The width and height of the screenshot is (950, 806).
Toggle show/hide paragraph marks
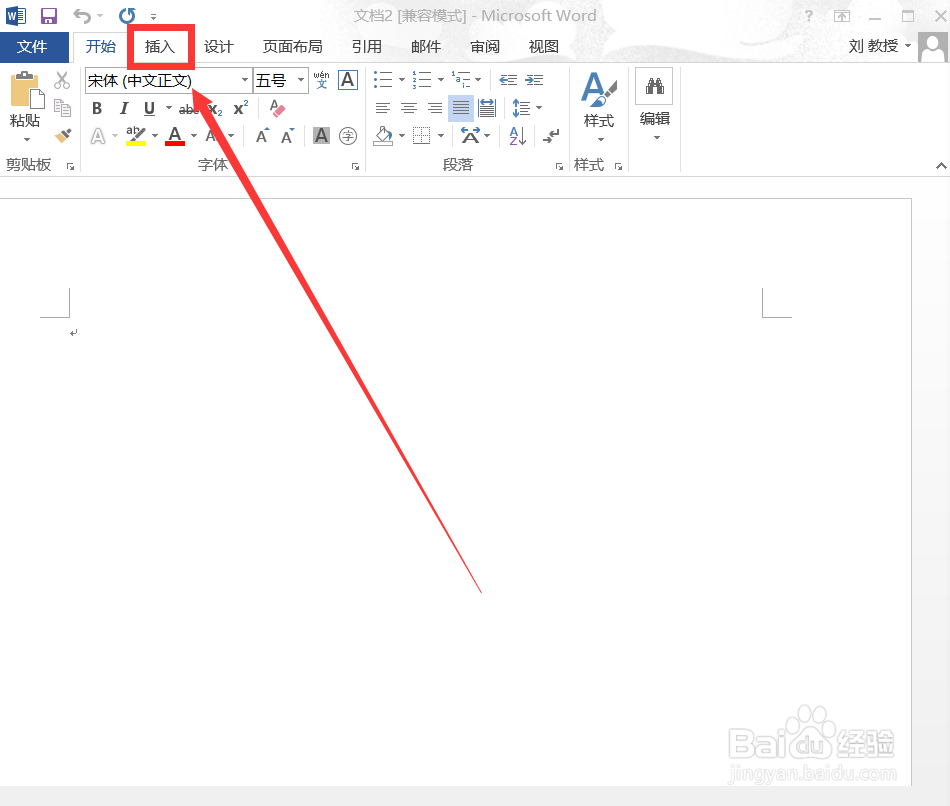coord(550,135)
